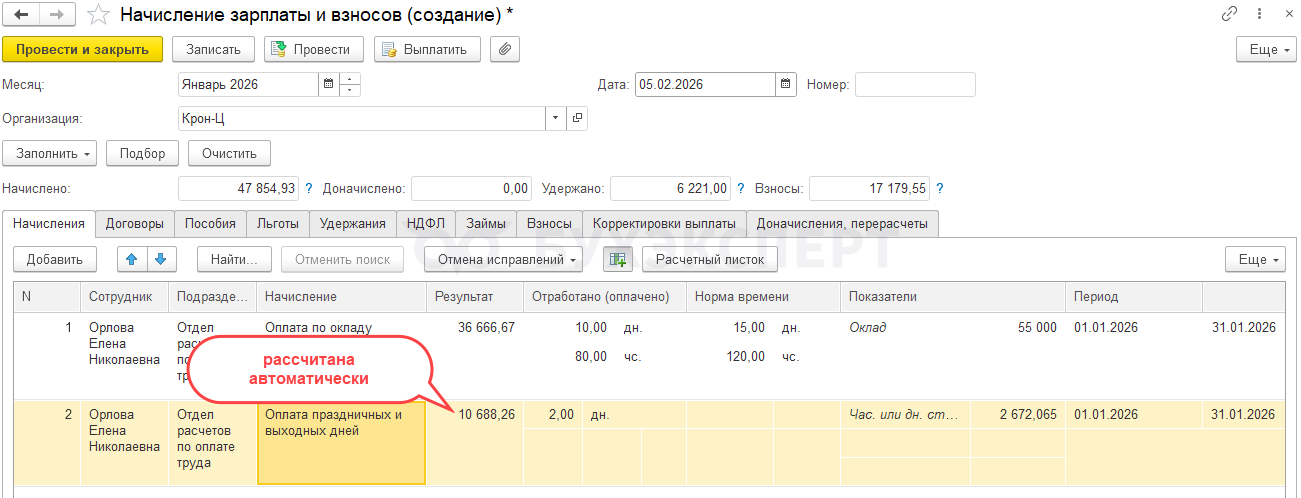Move the selected row down
The height and width of the screenshot is (498, 1301).
pyautogui.click(x=160, y=259)
